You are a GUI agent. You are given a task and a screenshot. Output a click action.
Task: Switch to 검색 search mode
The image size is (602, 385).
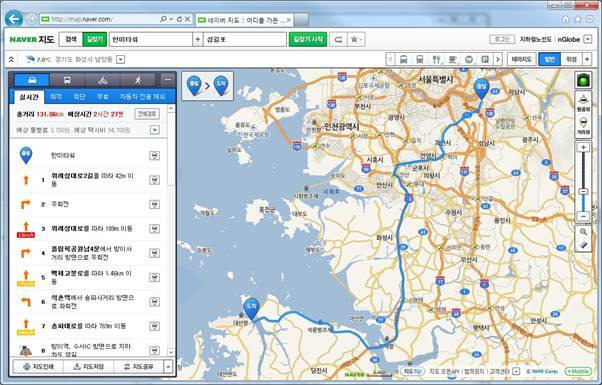[71, 39]
